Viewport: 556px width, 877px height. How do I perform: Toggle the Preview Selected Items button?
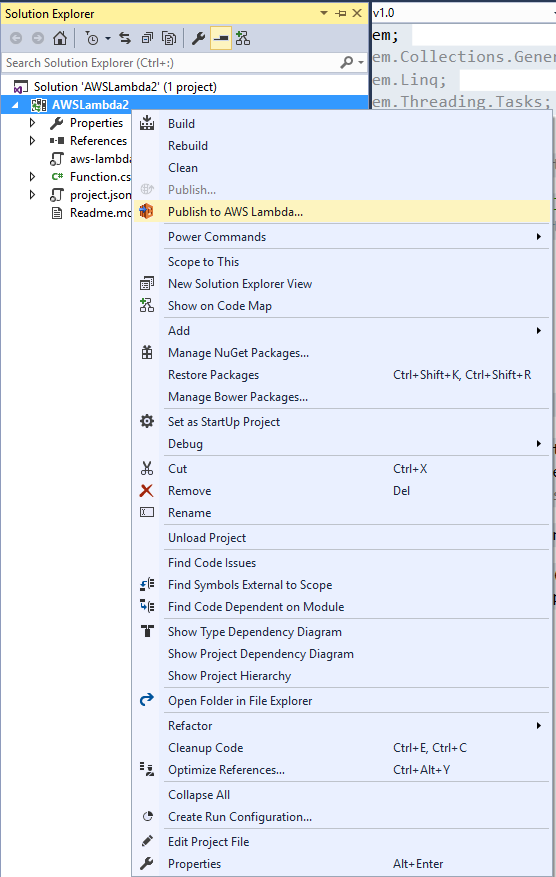(221, 38)
